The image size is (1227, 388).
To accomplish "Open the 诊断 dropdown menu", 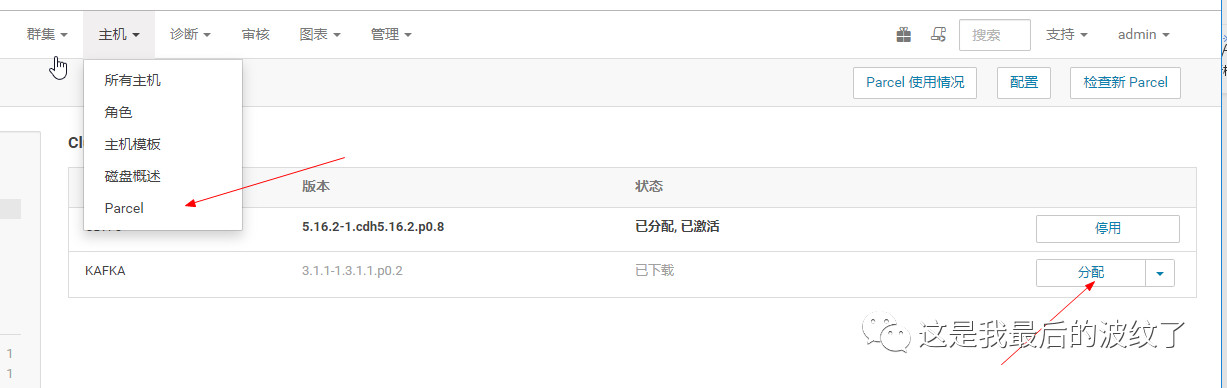I will [190, 34].
